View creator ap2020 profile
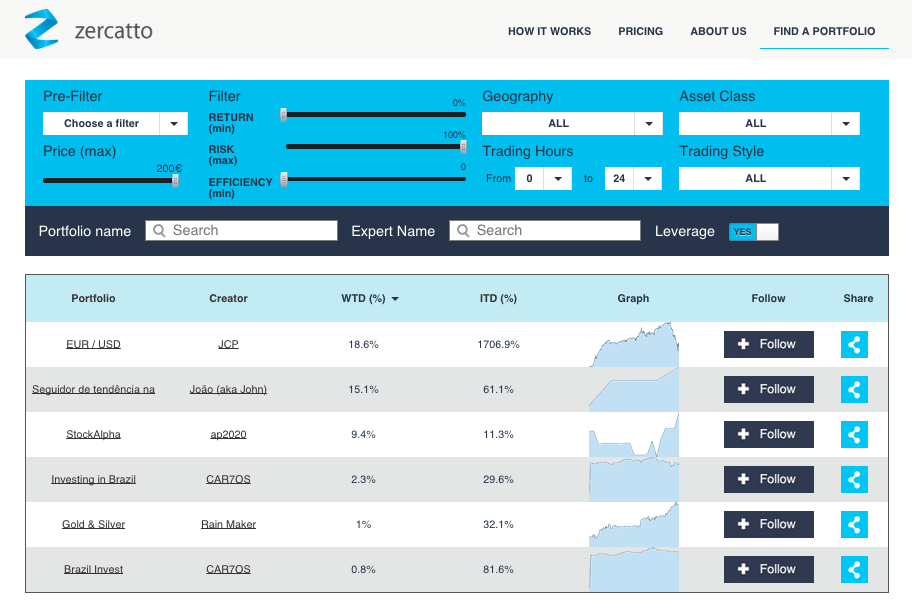 point(228,434)
